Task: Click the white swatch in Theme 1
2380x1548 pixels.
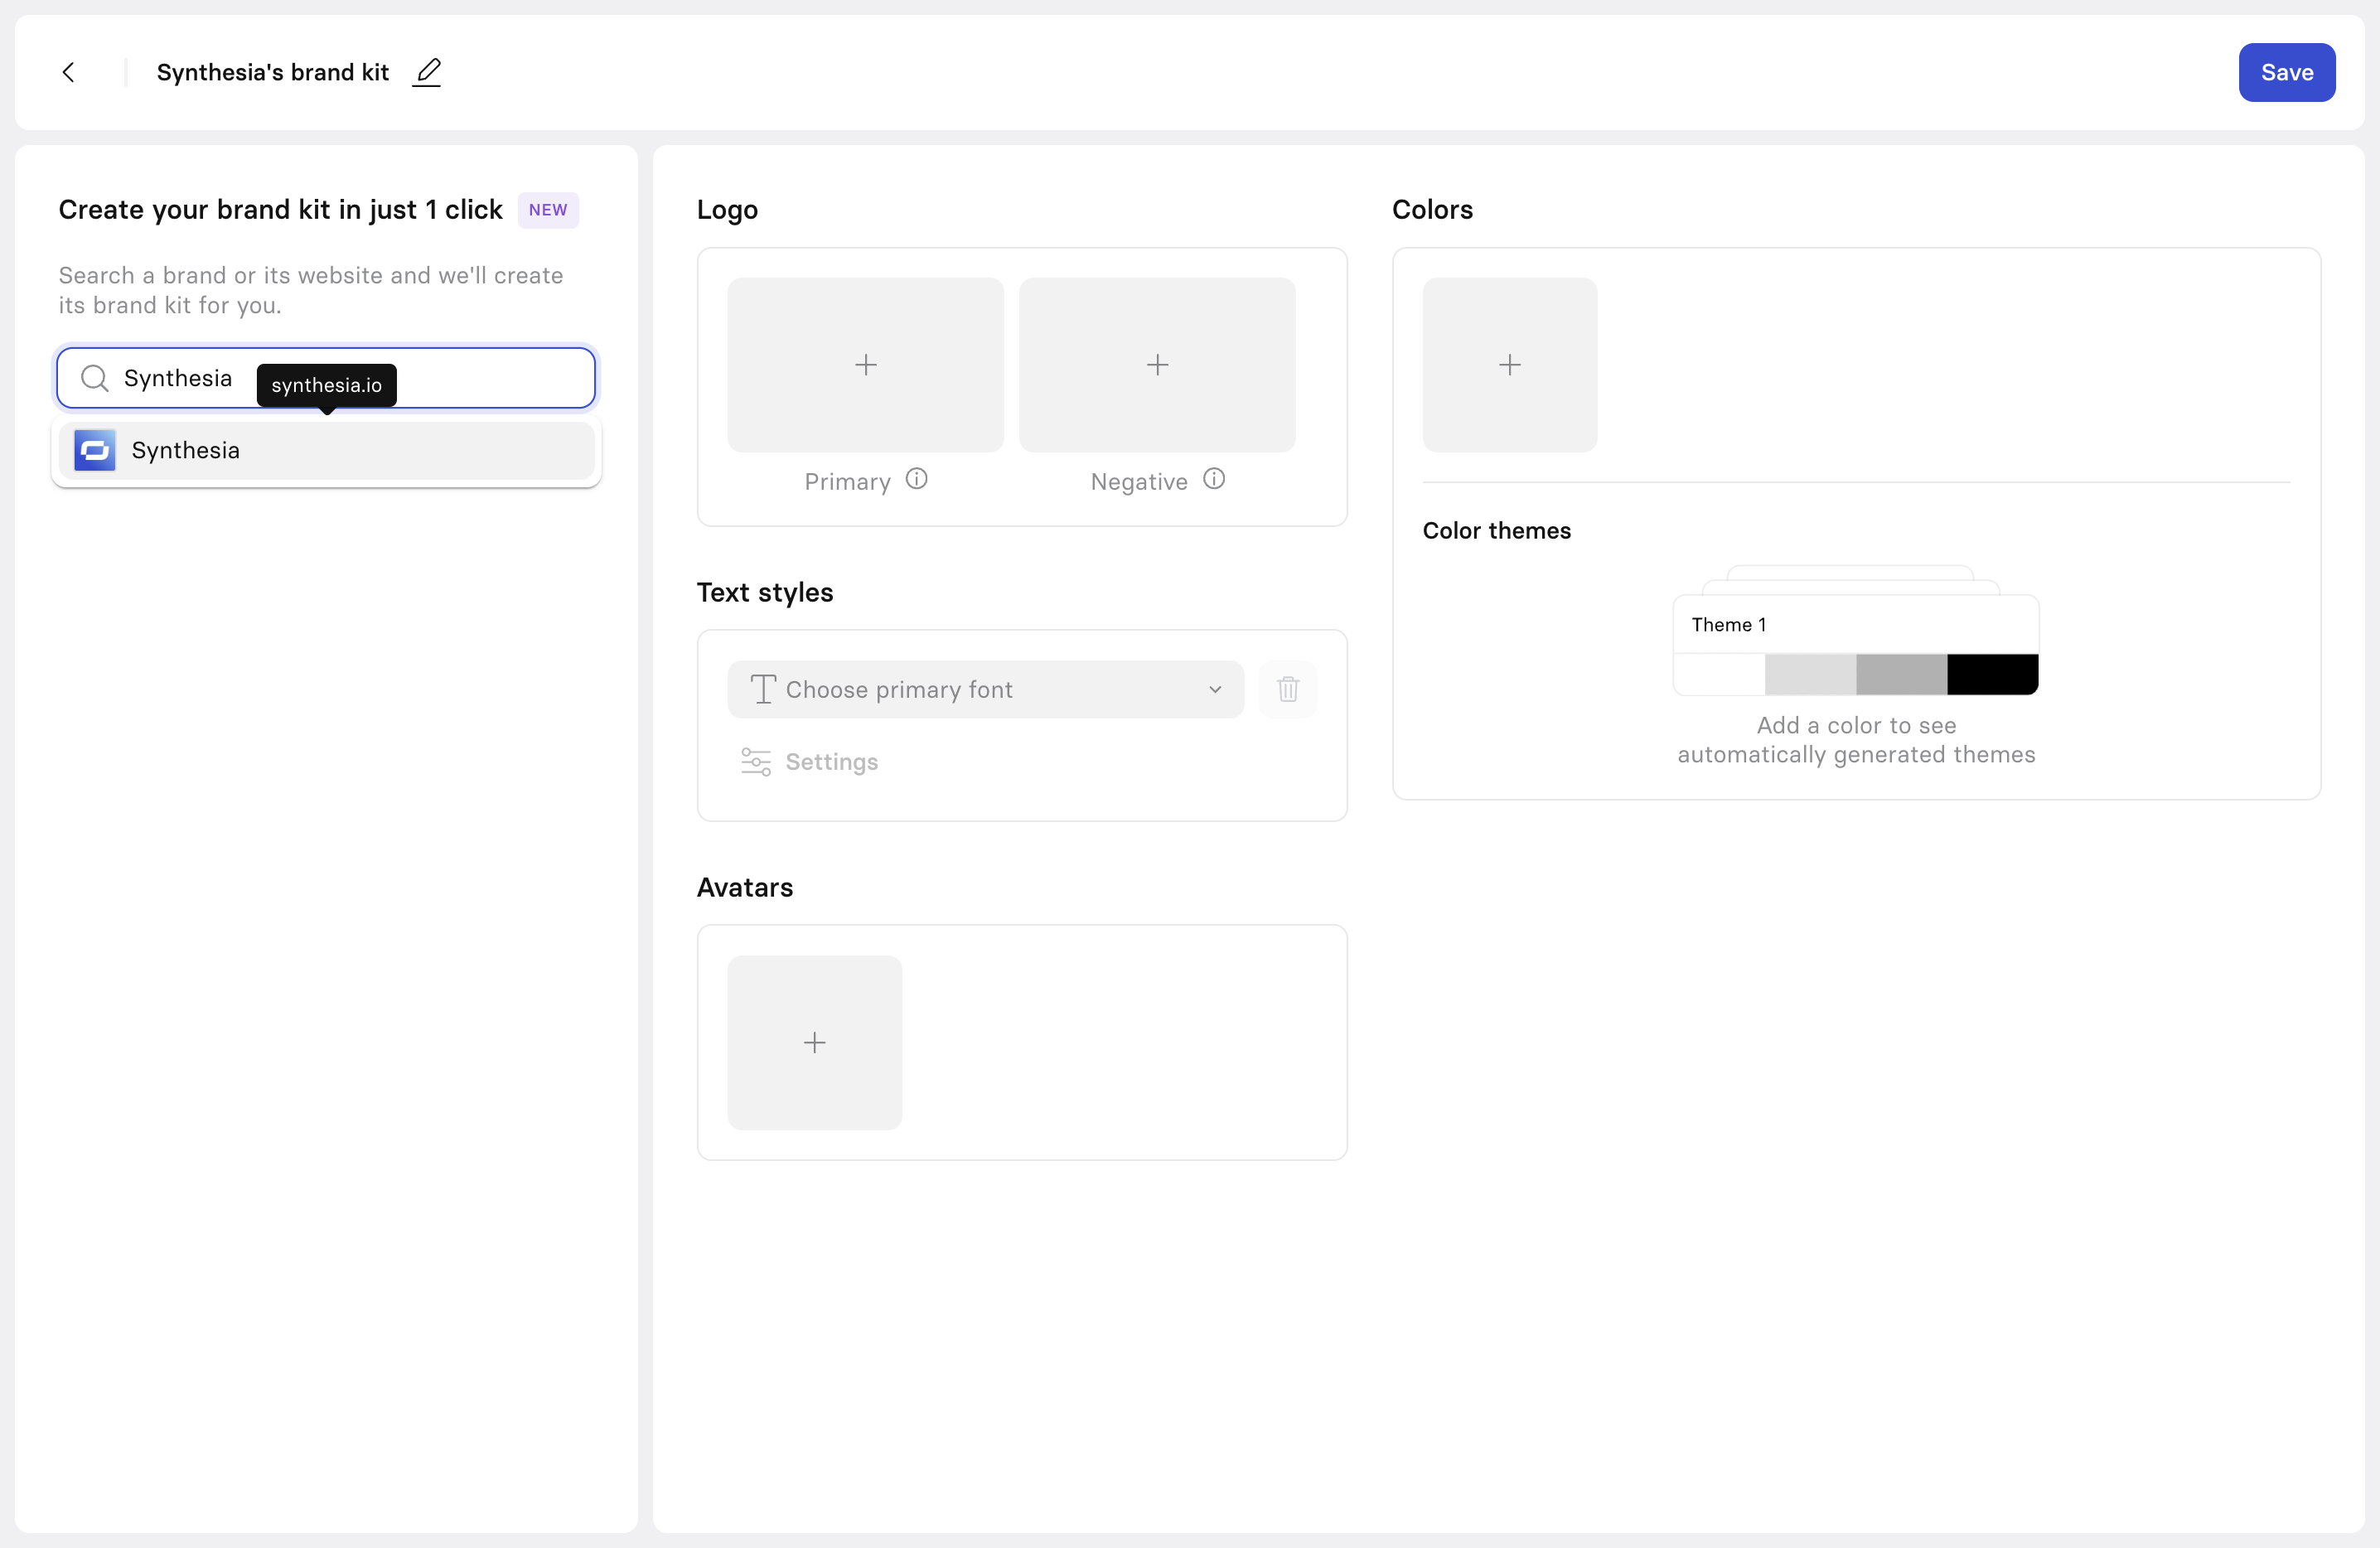Action: [x=1719, y=674]
